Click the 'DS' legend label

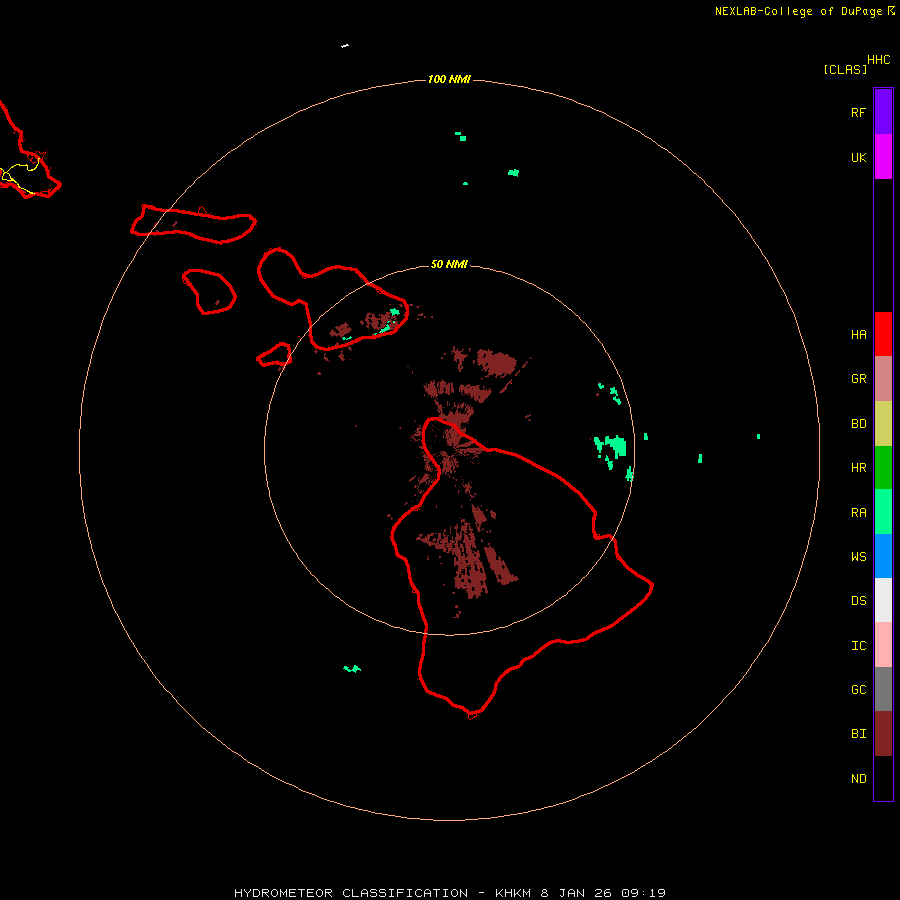click(858, 601)
